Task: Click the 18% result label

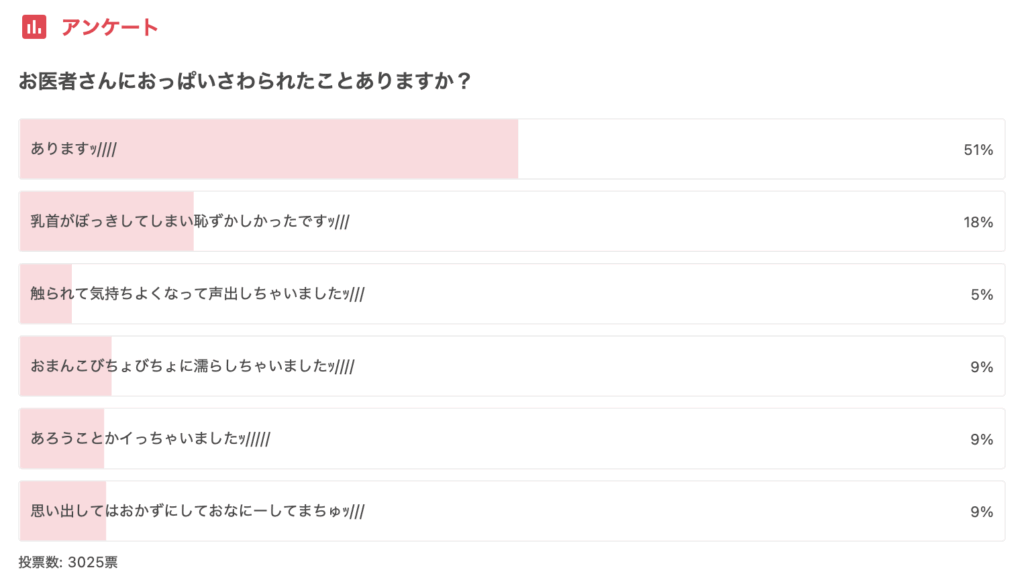Action: click(x=978, y=222)
